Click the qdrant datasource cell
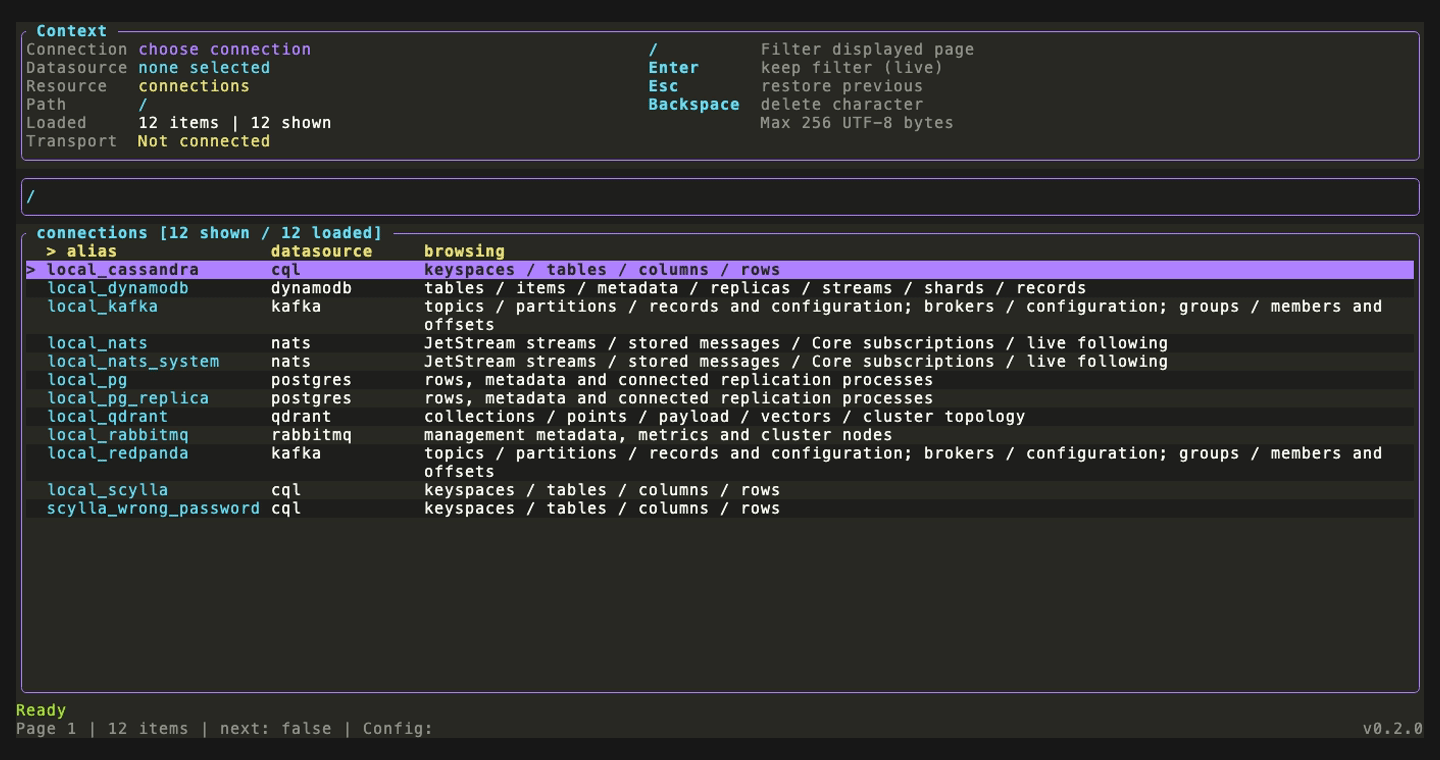The image size is (1440, 760). coord(301,416)
